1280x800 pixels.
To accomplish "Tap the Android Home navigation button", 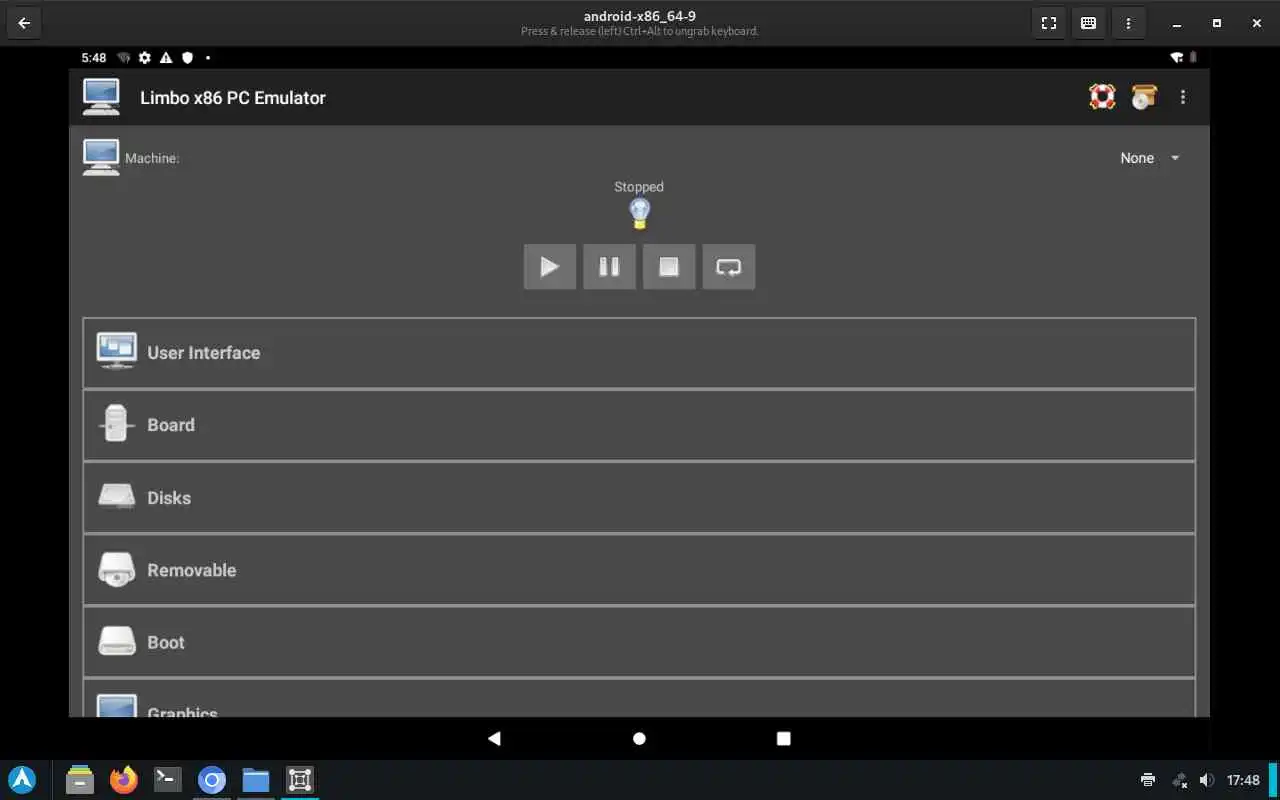I will (639, 738).
